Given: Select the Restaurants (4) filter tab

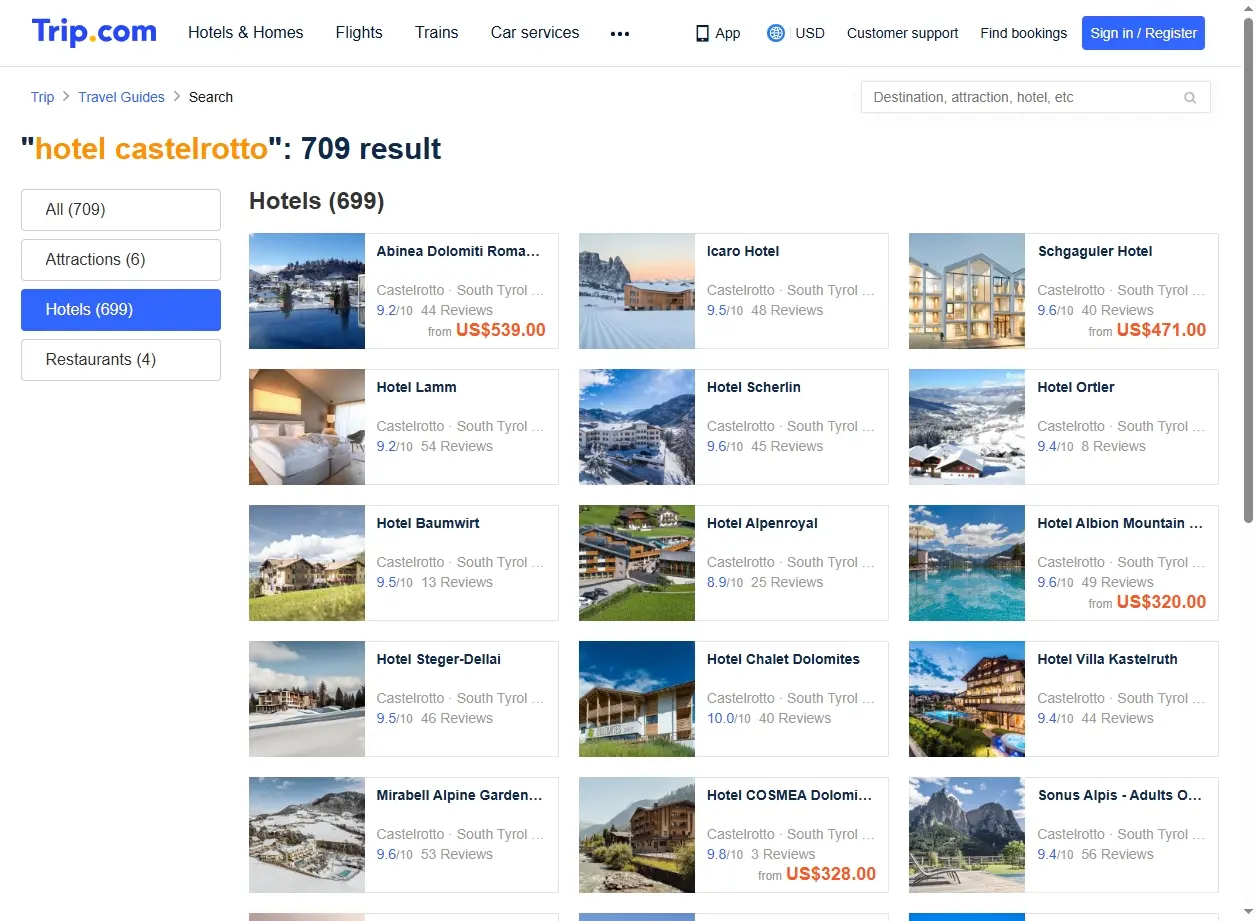Looking at the screenshot, I should 121,360.
